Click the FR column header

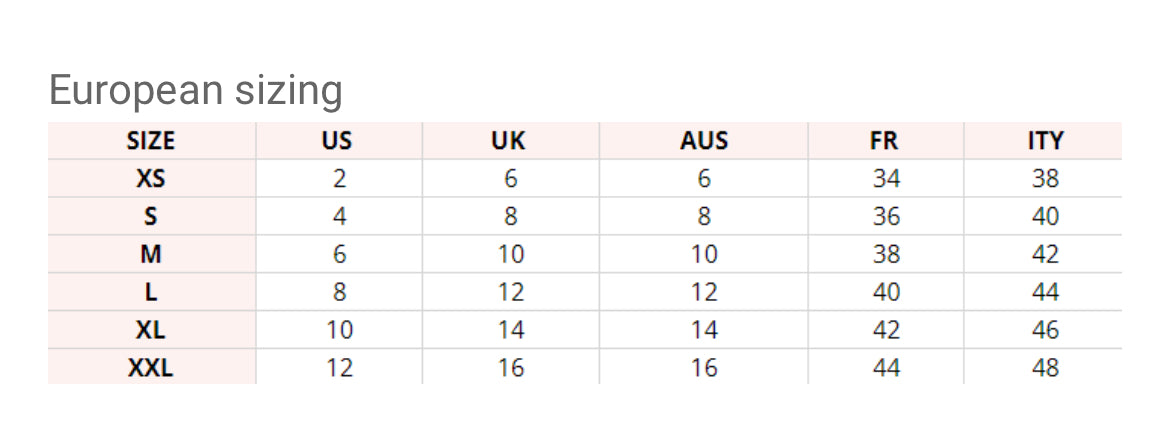(885, 141)
